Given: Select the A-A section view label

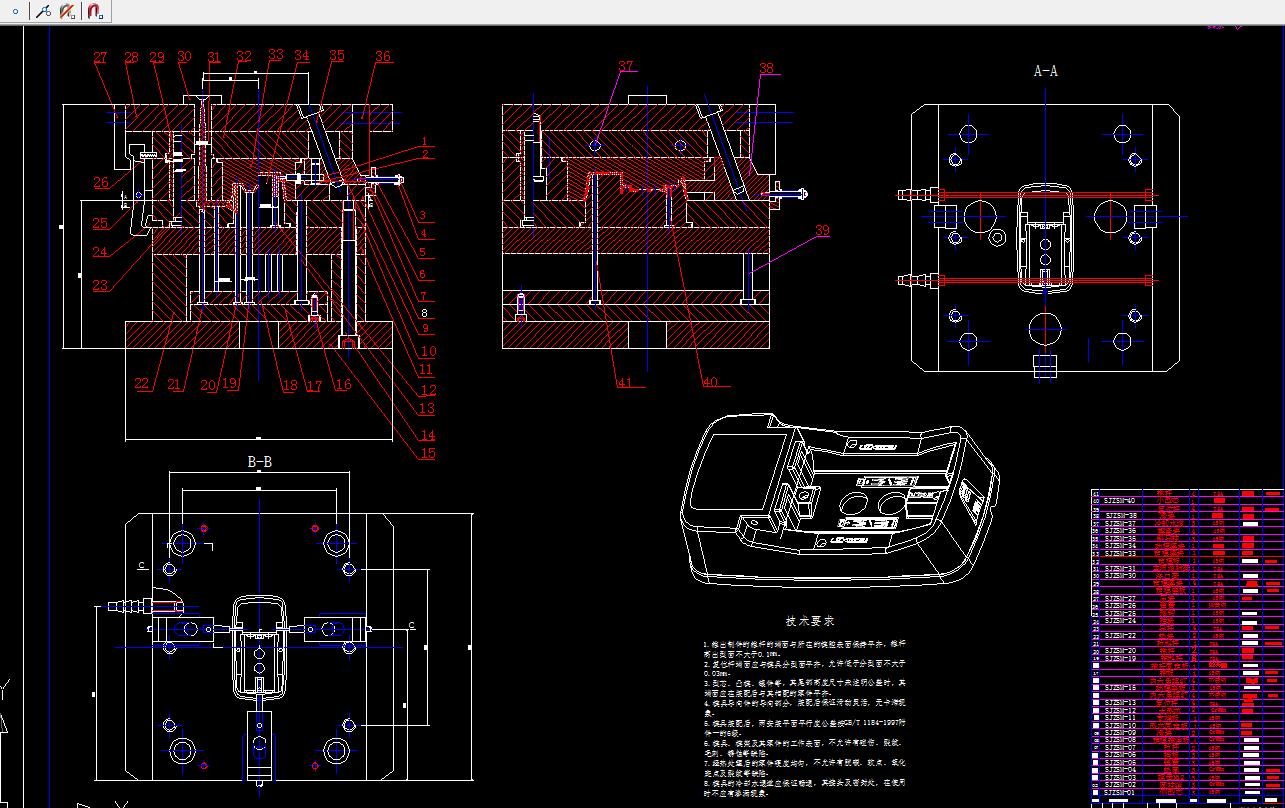Looking at the screenshot, I should [x=1046, y=71].
